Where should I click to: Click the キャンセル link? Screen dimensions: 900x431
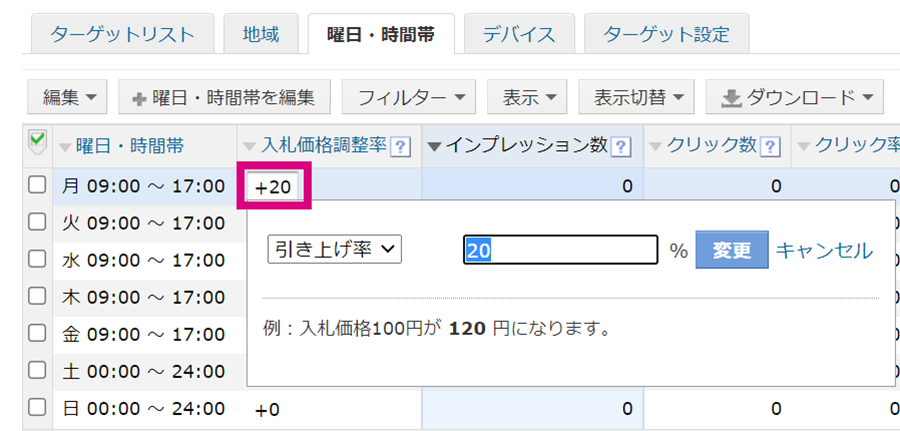click(824, 250)
